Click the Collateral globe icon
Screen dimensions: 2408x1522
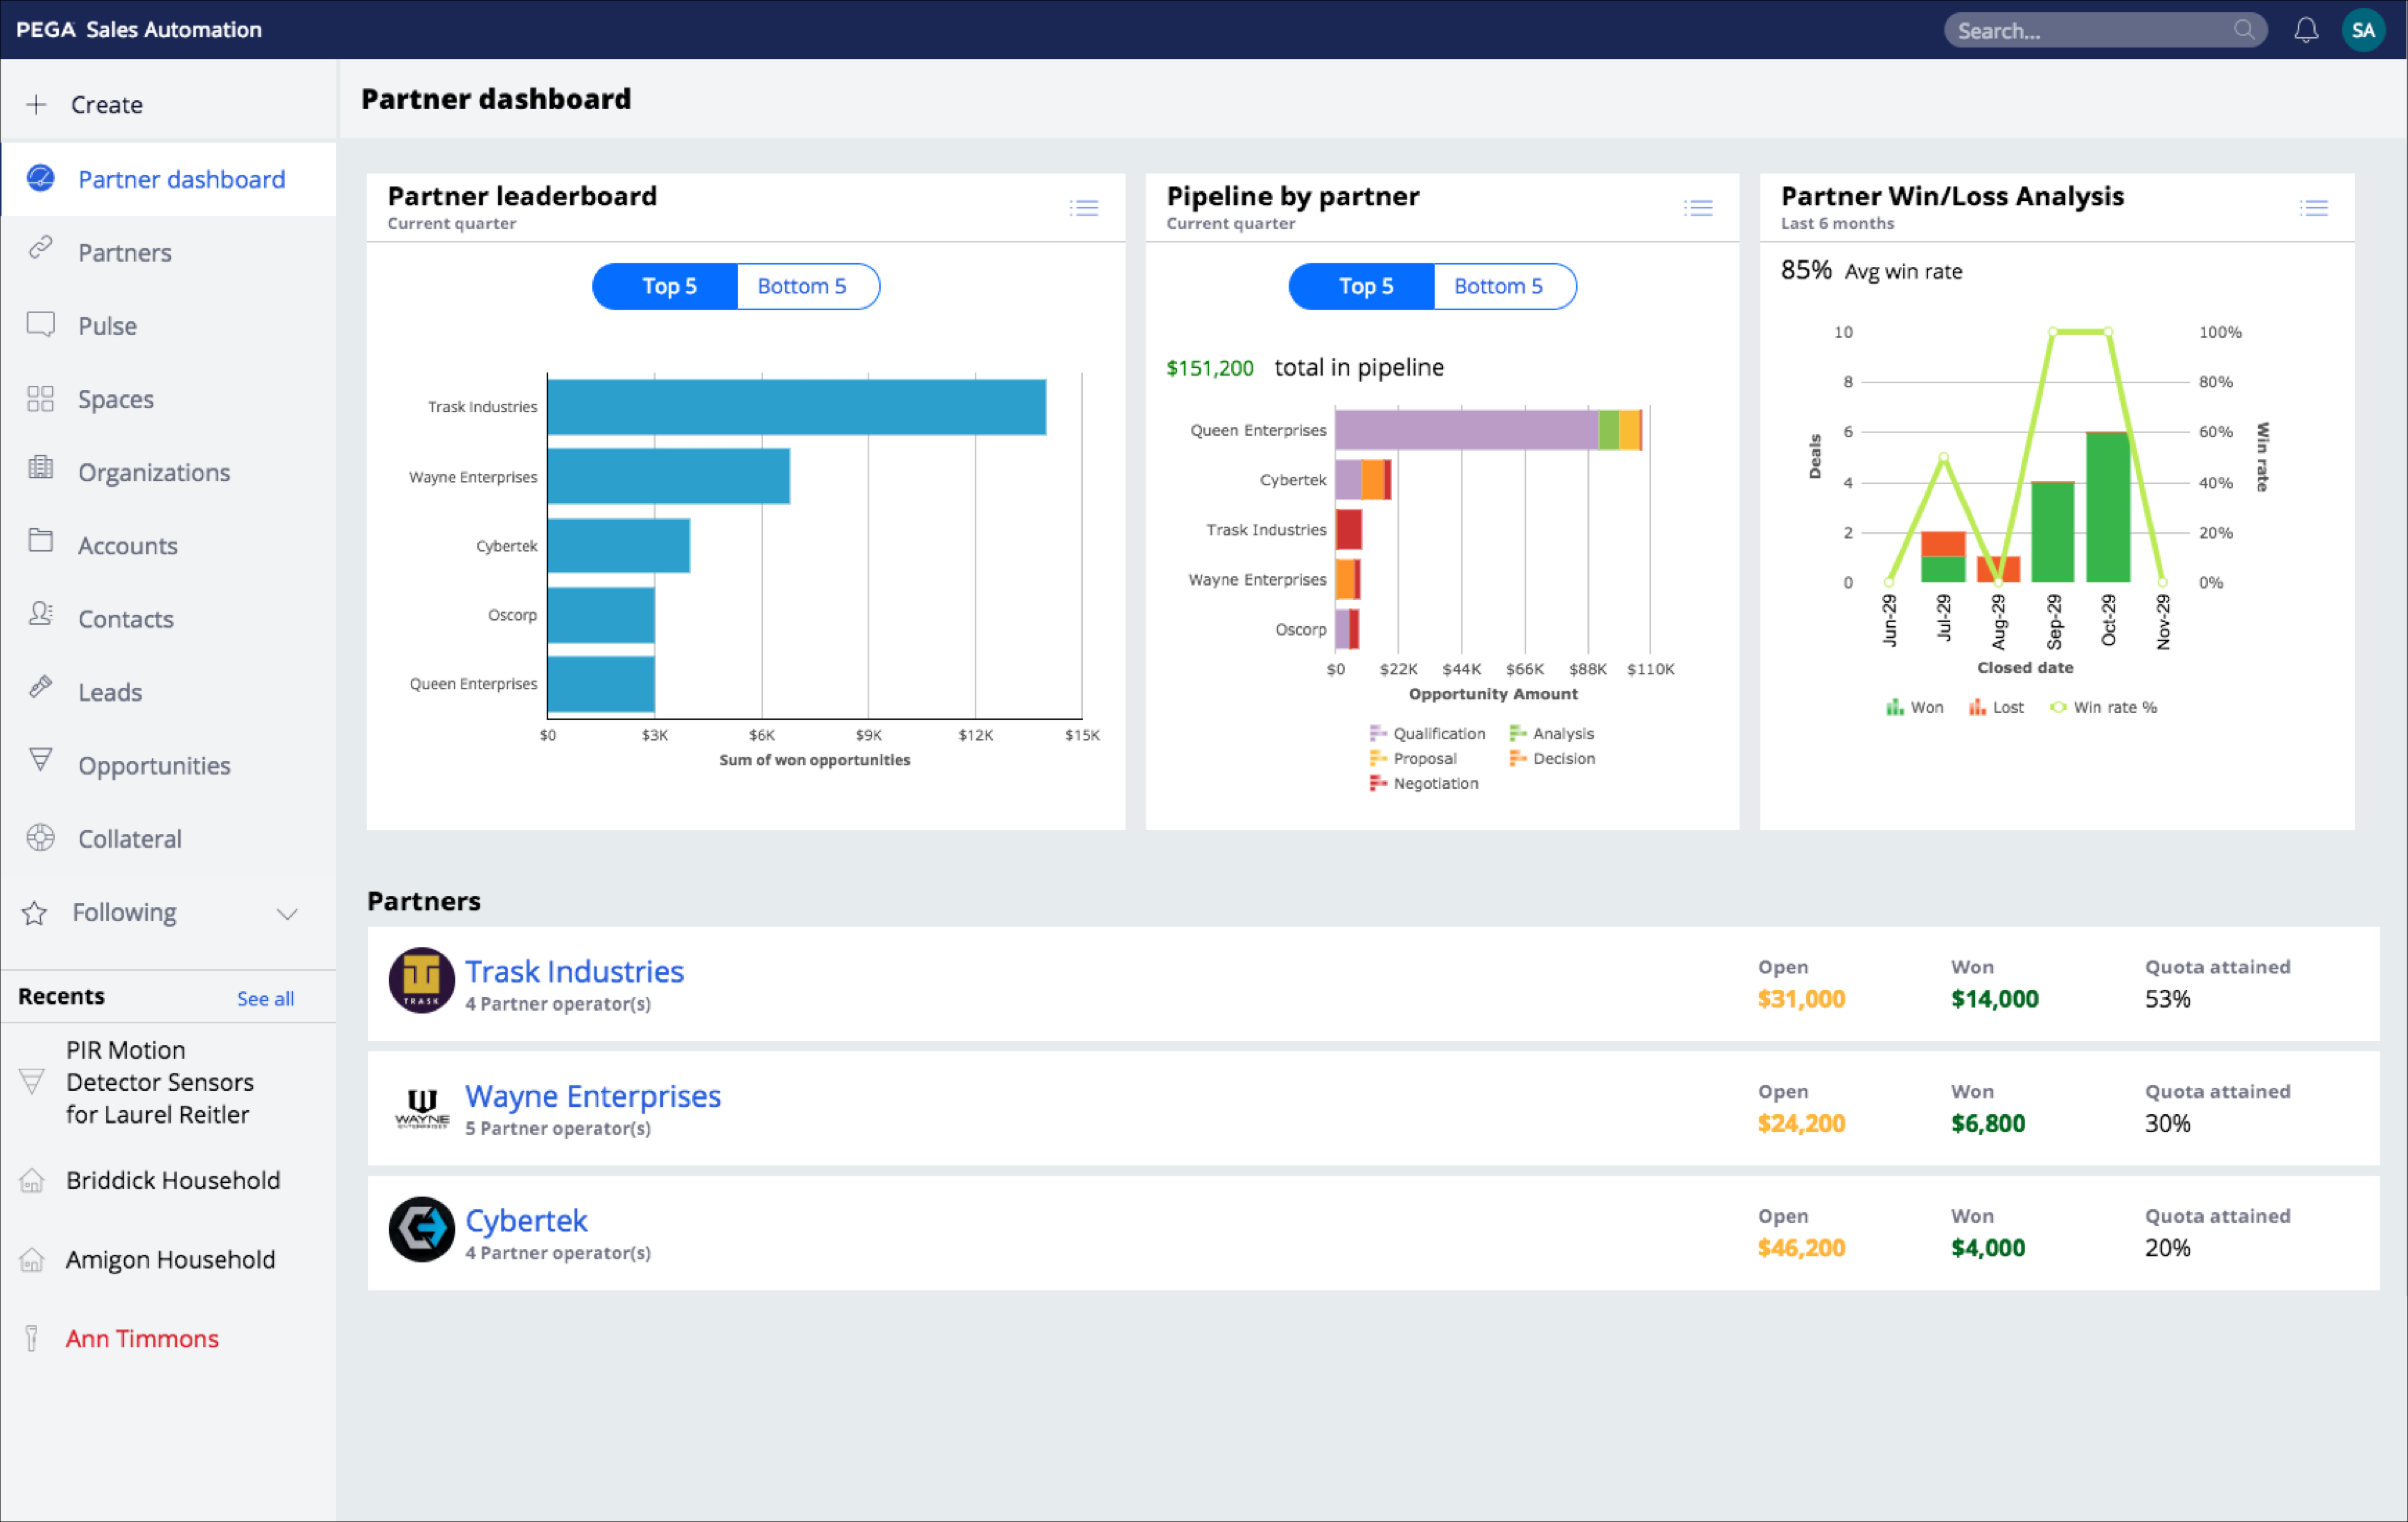(x=40, y=838)
